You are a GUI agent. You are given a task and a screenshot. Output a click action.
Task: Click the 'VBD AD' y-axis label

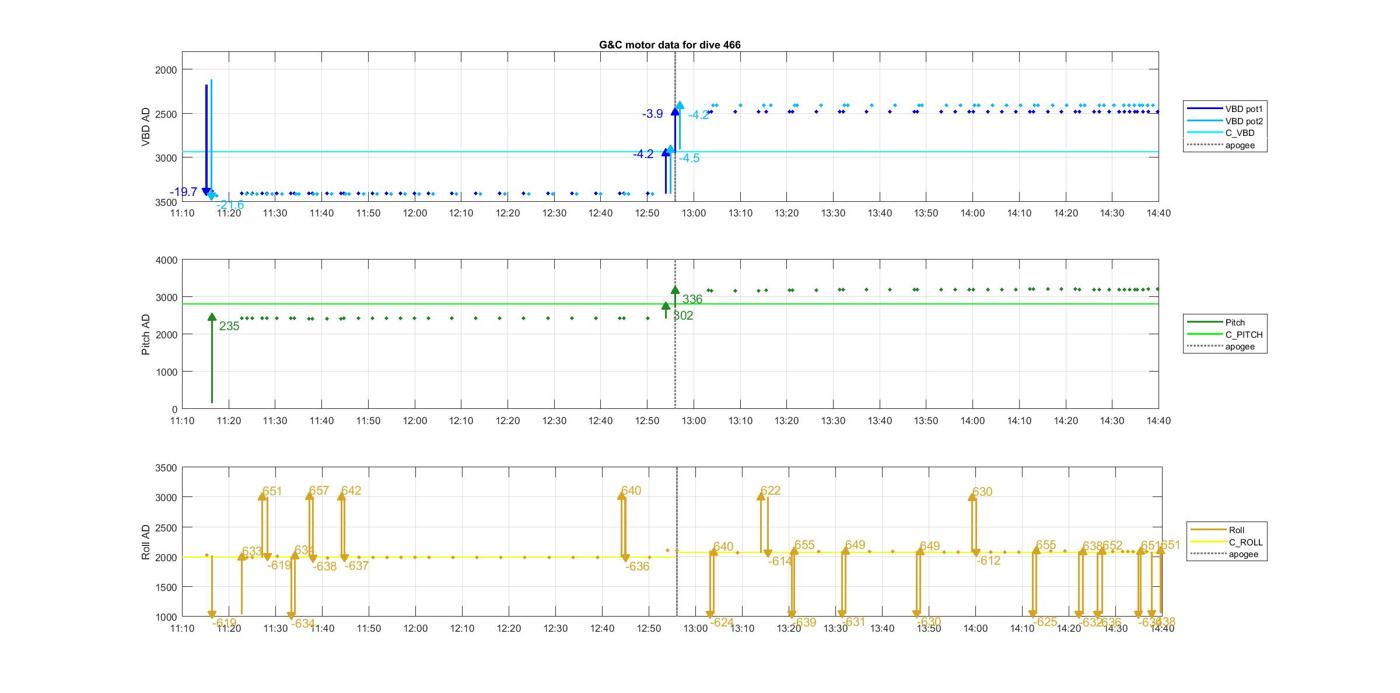[x=146, y=127]
